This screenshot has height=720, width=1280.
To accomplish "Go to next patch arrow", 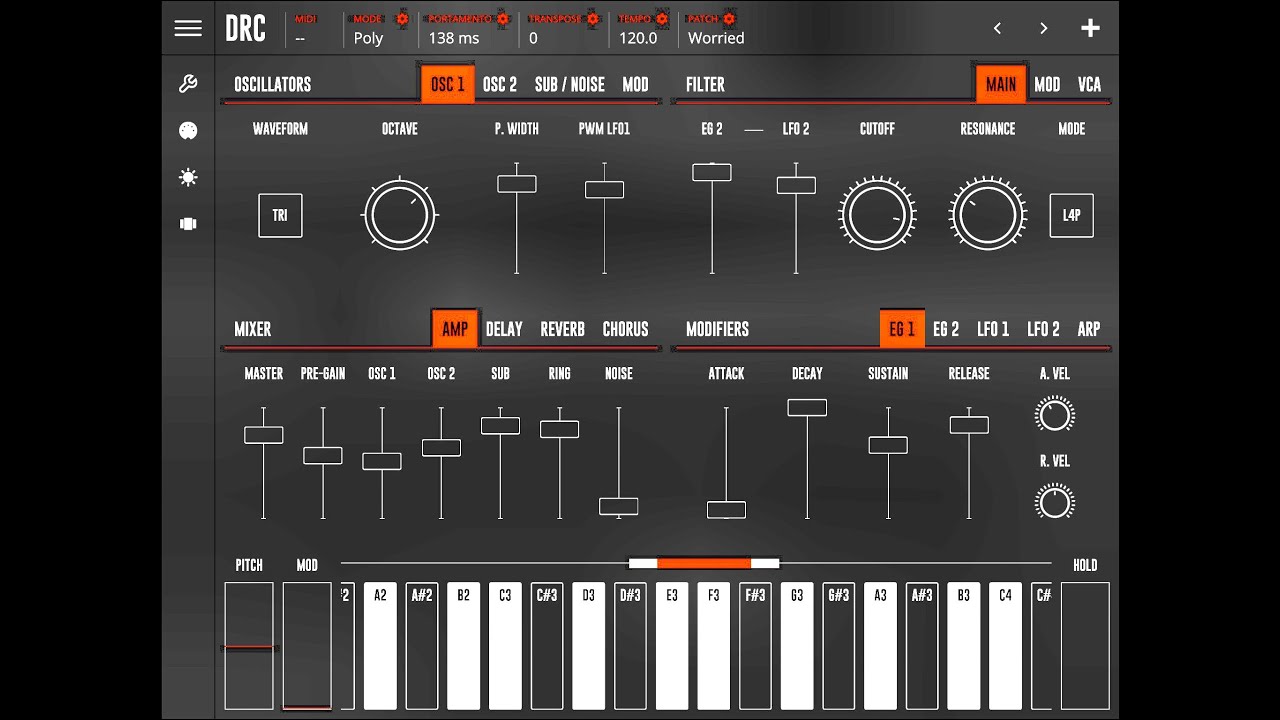I will [1043, 28].
